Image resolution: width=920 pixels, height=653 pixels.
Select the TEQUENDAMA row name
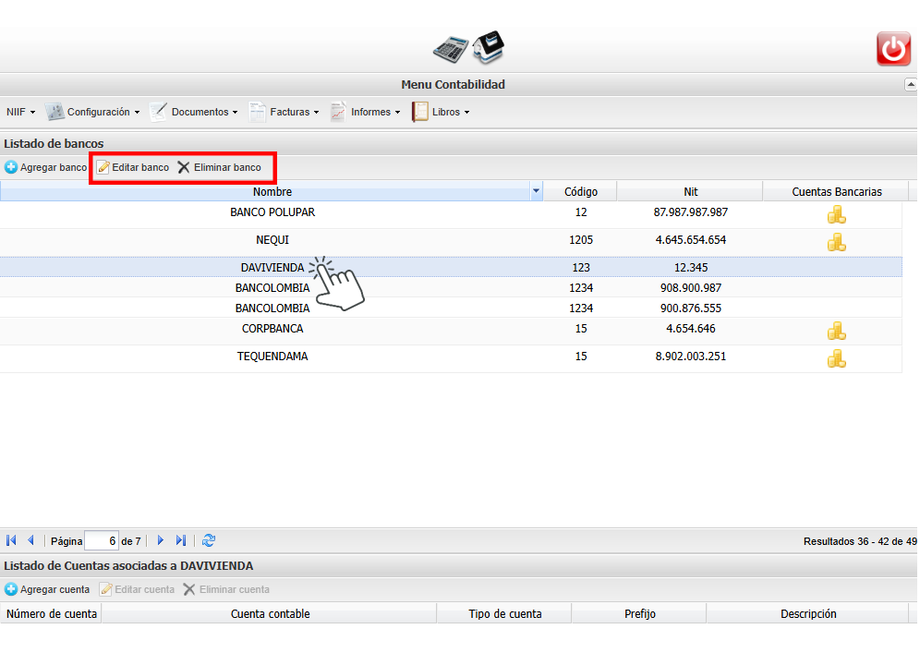point(272,356)
